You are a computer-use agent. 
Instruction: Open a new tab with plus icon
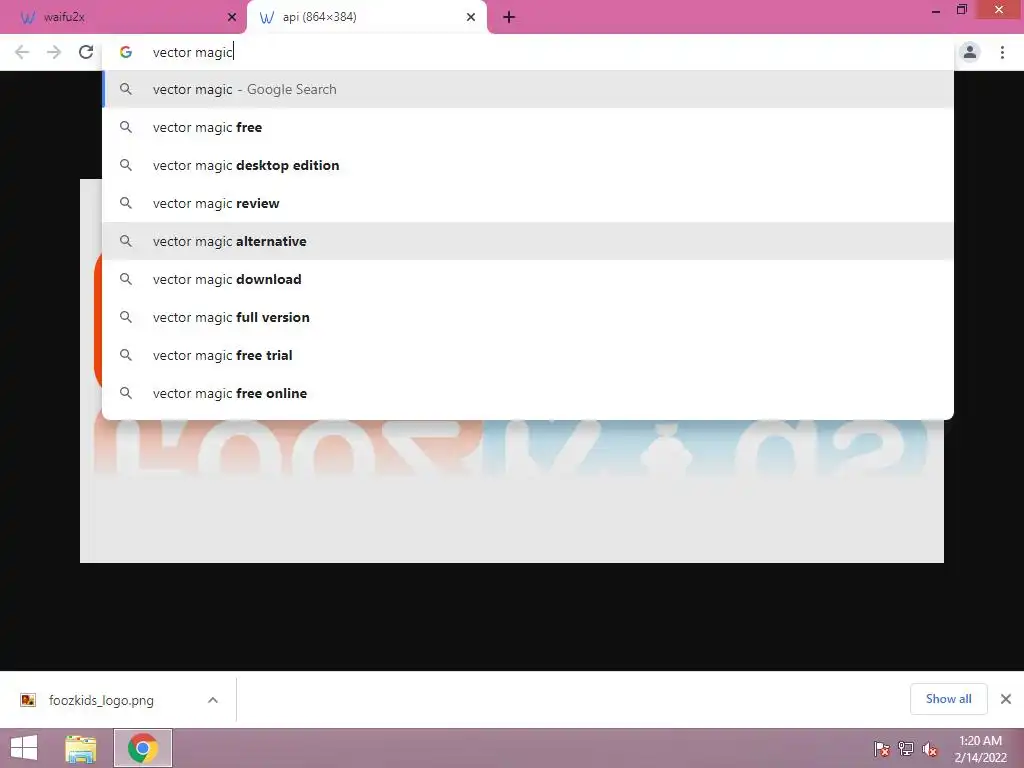pyautogui.click(x=509, y=17)
